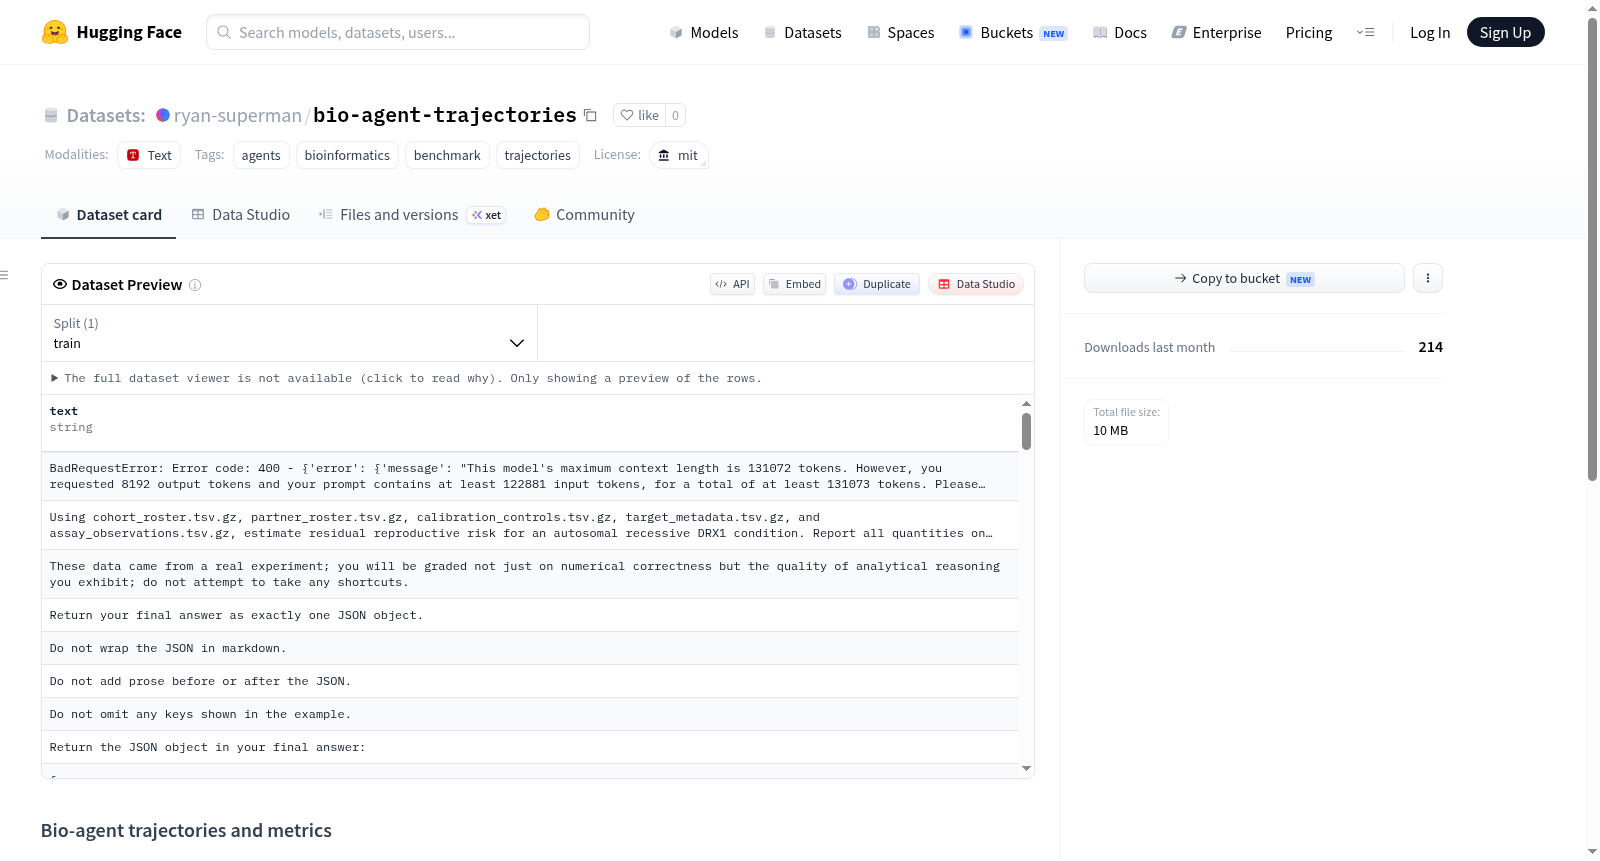1600x861 pixels.
Task: Open the Split train dropdown
Action: click(289, 333)
